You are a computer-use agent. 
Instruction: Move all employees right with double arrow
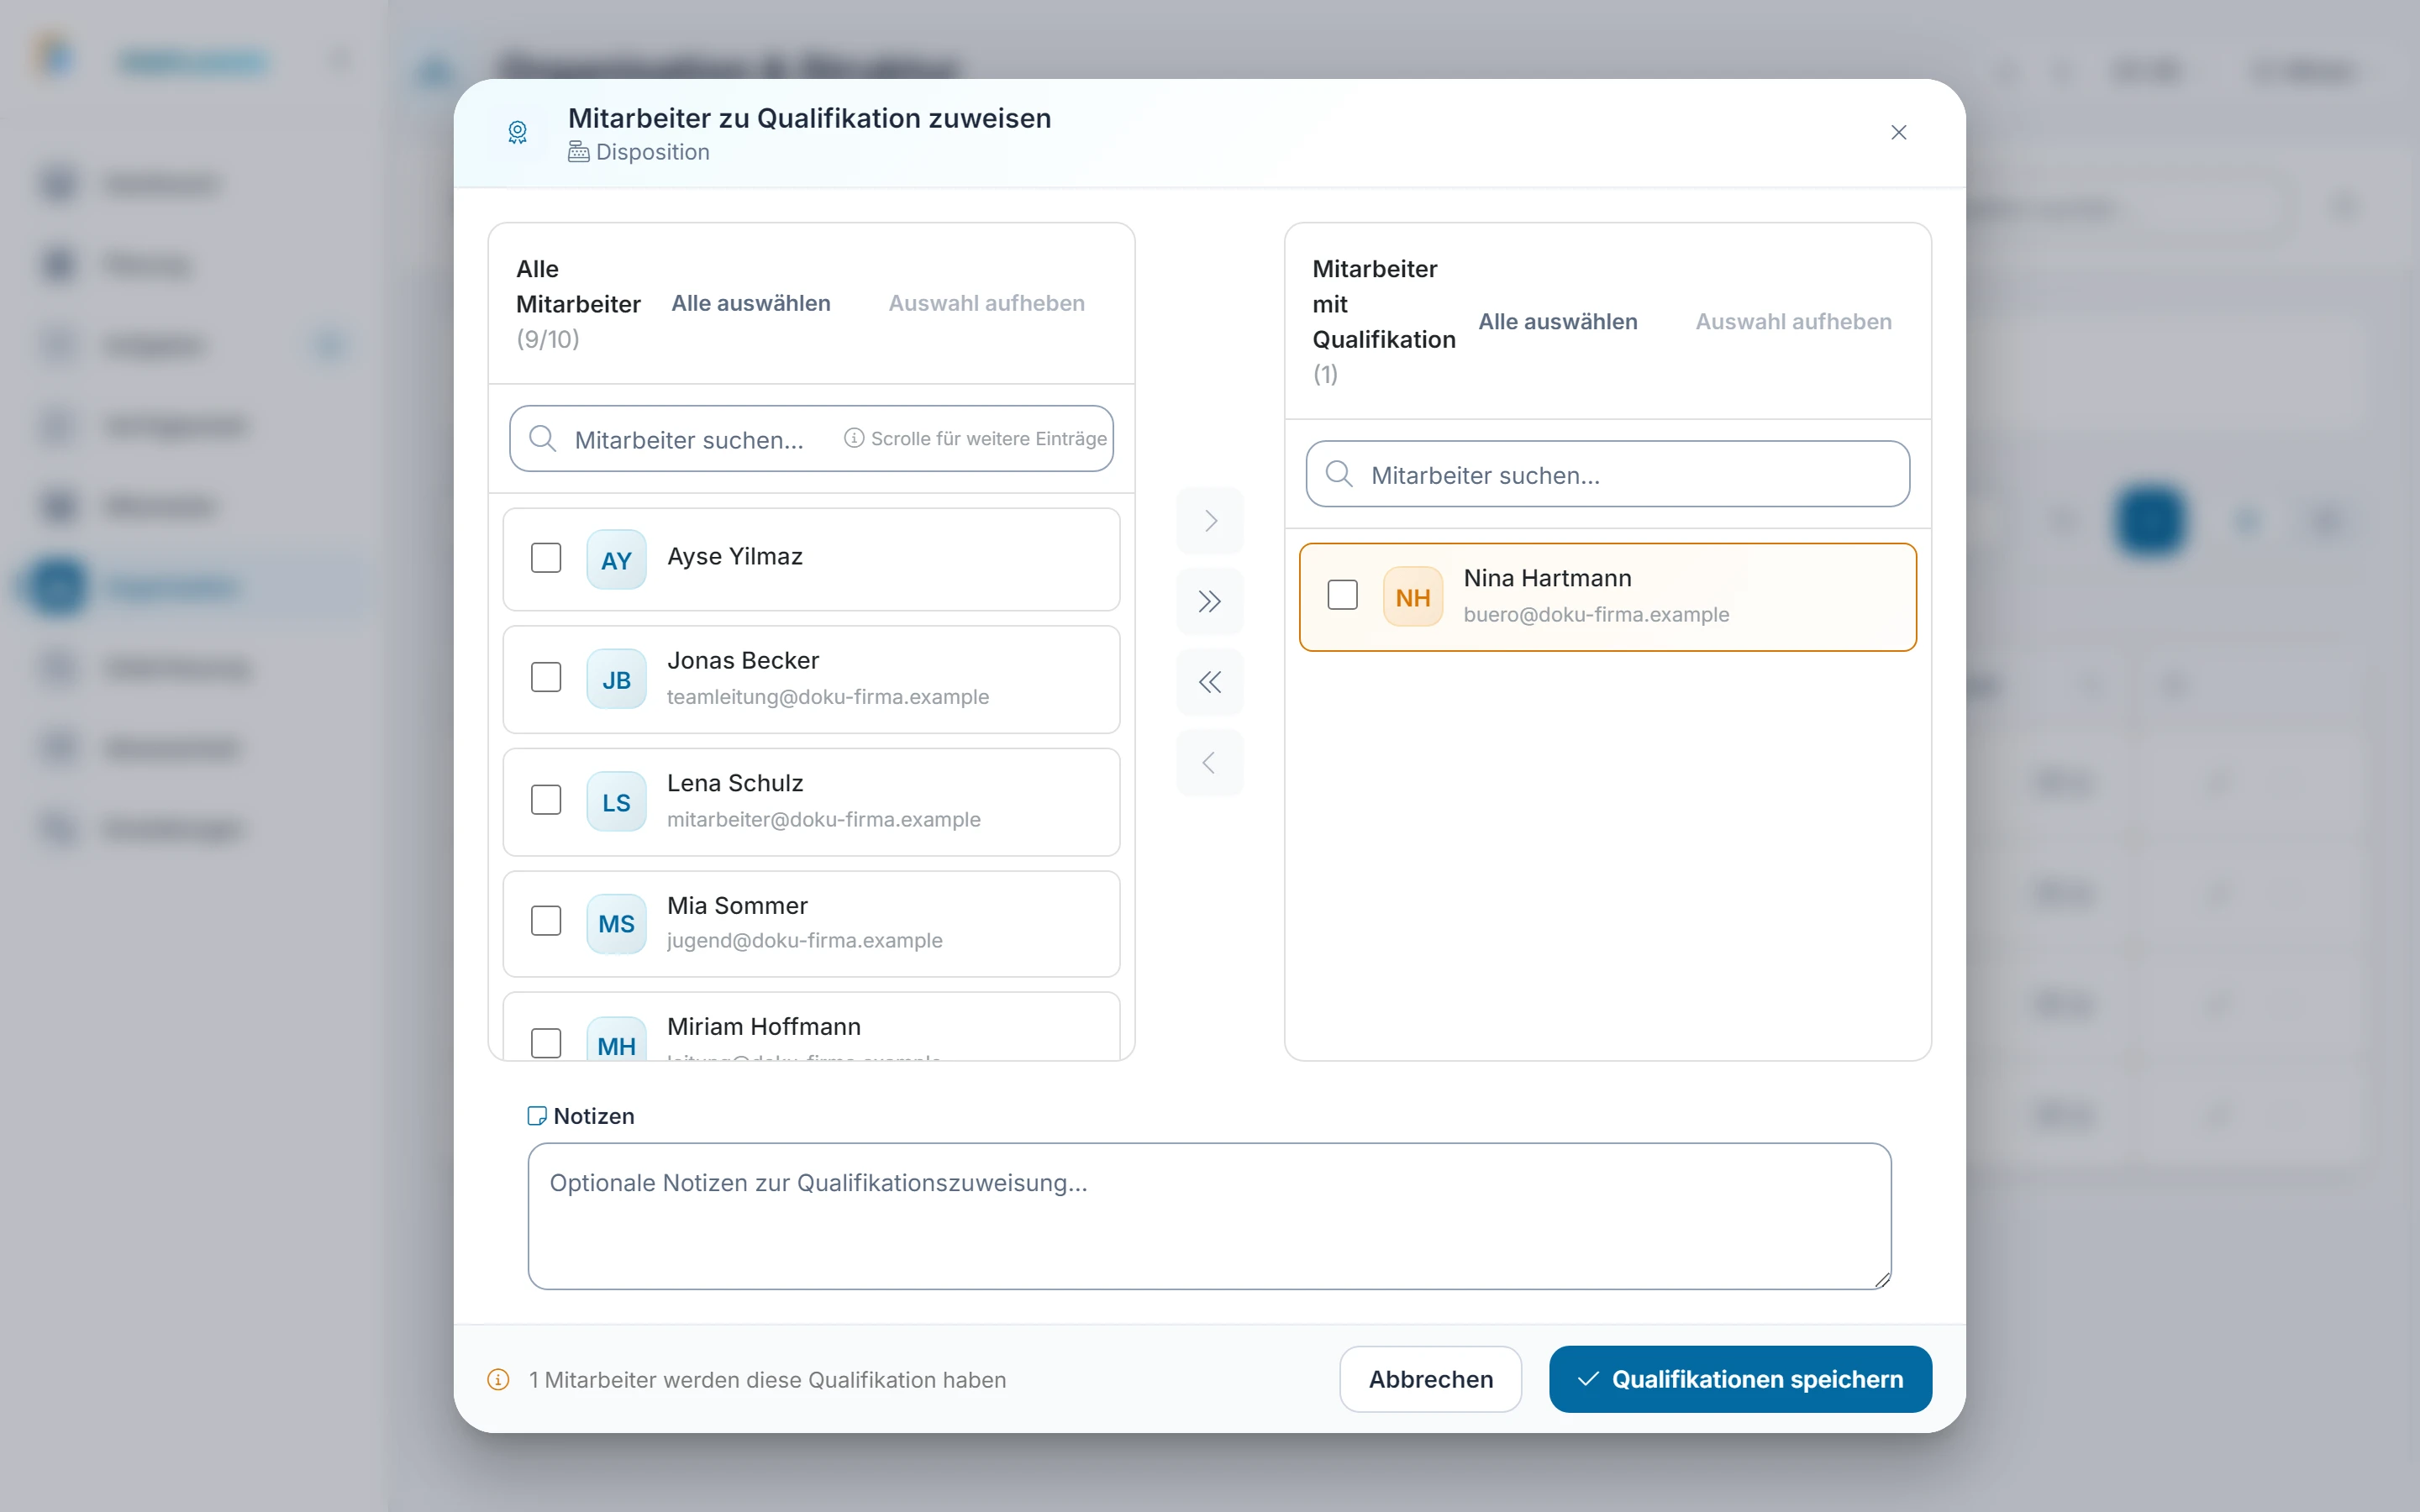(x=1210, y=602)
